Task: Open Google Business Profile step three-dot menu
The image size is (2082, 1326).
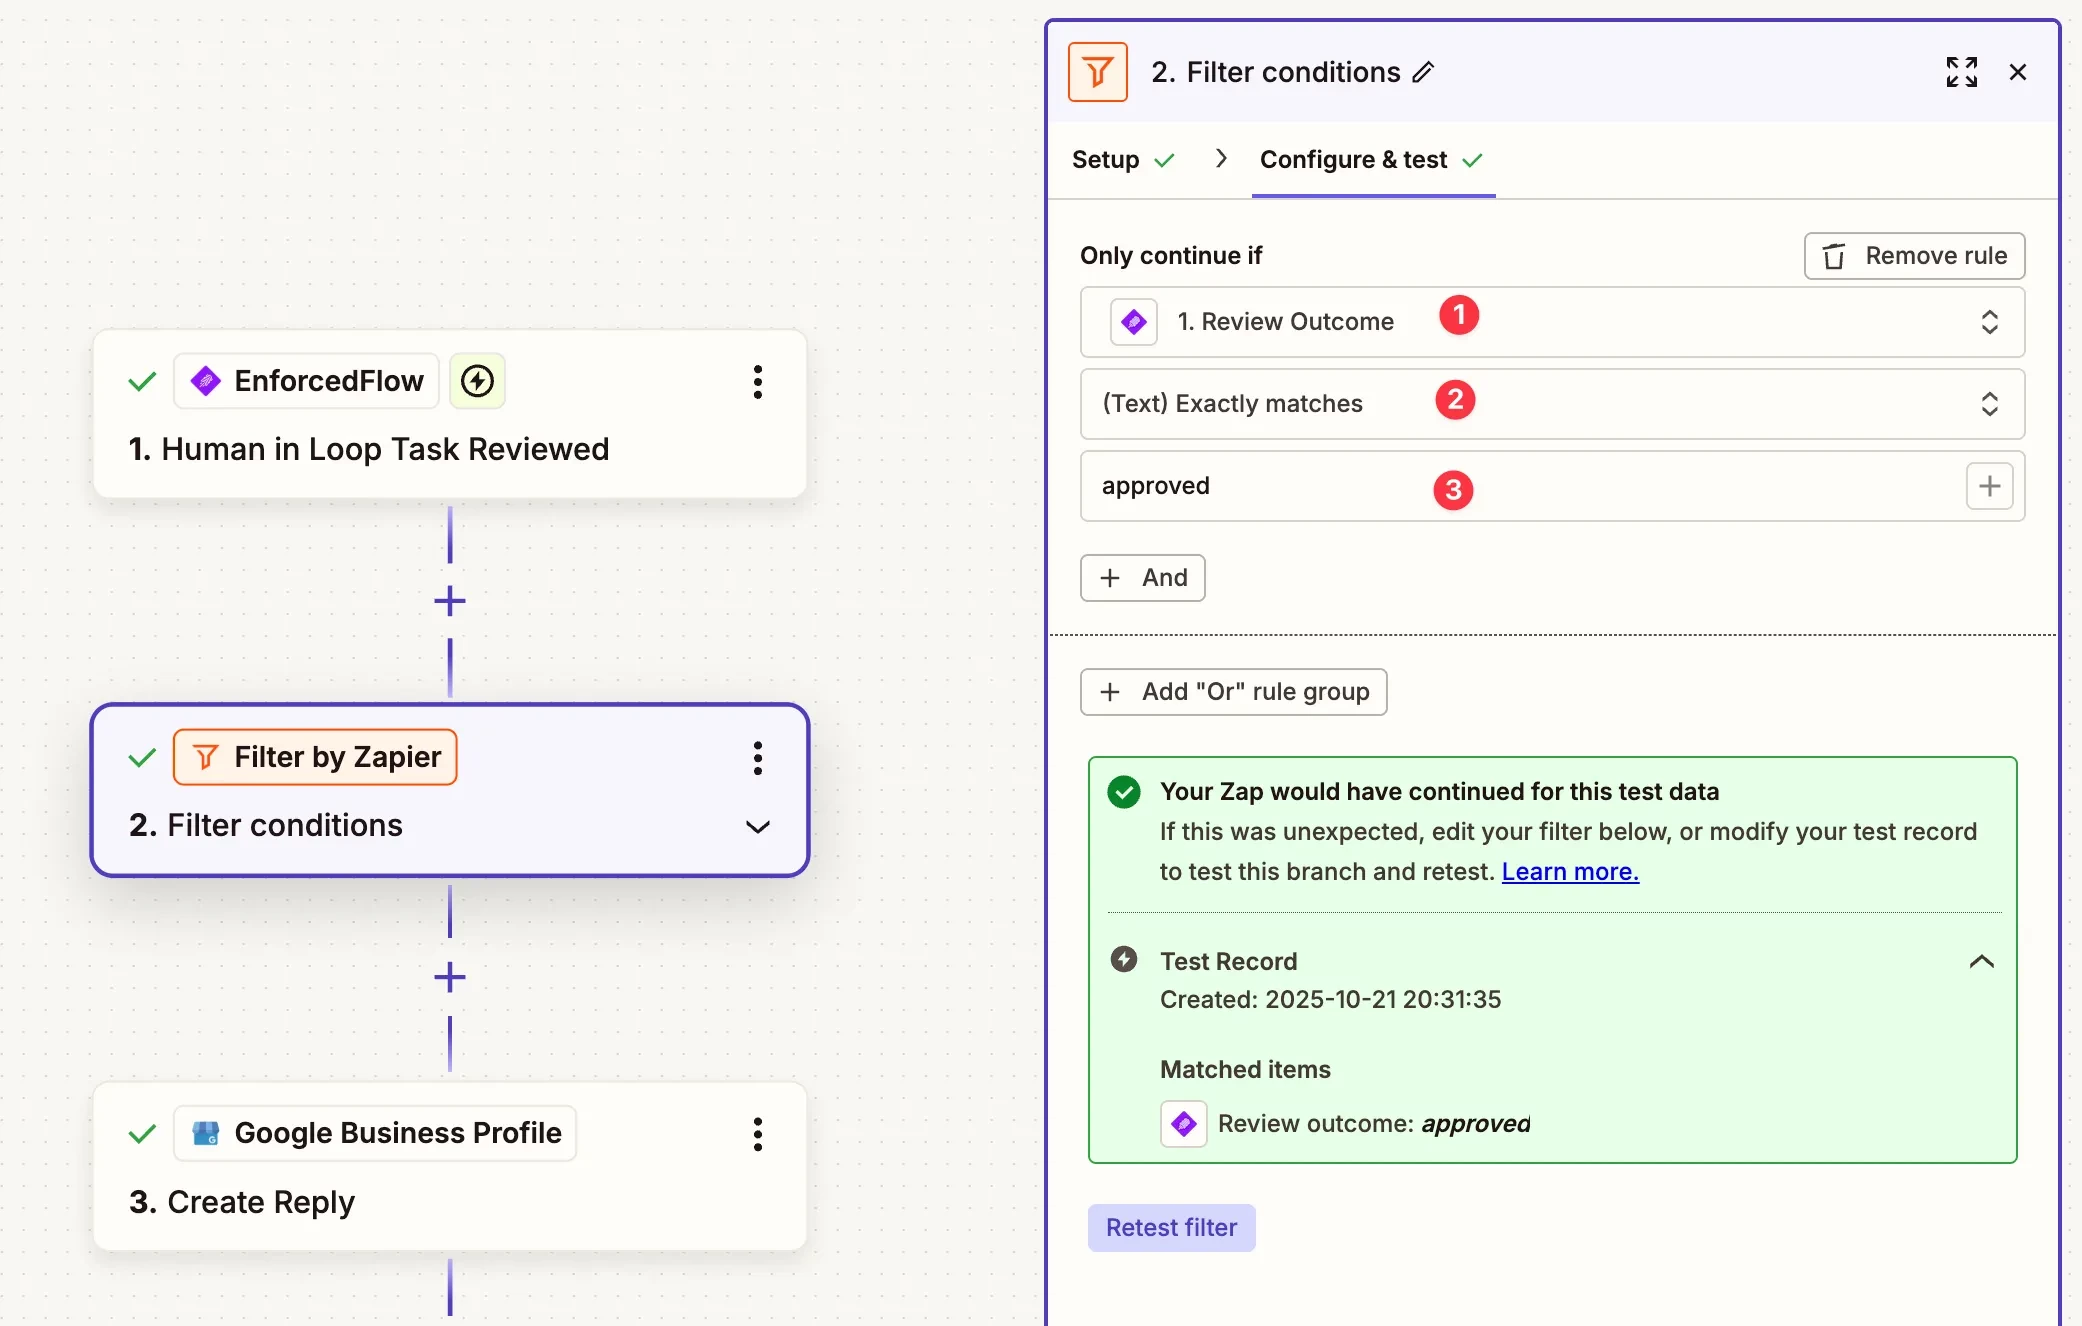Action: point(758,1134)
